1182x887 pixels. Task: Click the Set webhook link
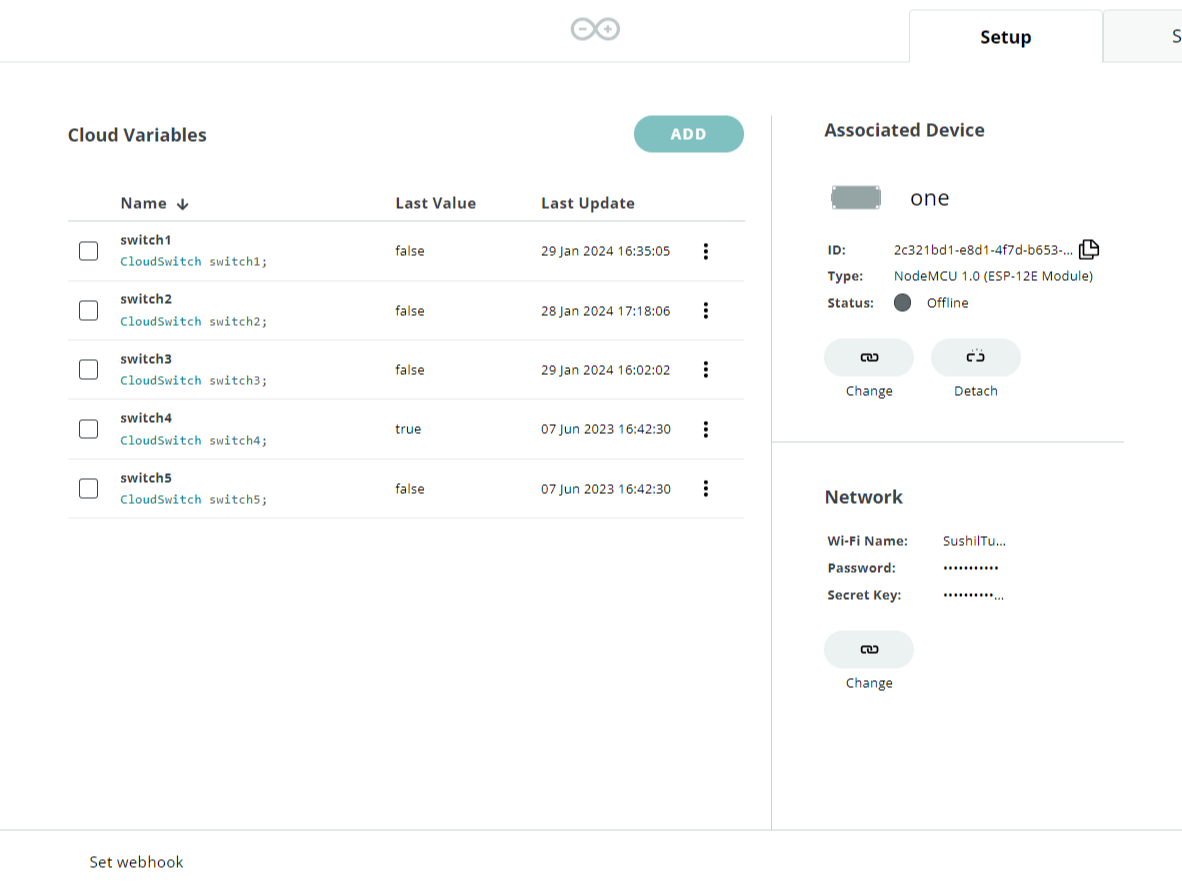[136, 861]
